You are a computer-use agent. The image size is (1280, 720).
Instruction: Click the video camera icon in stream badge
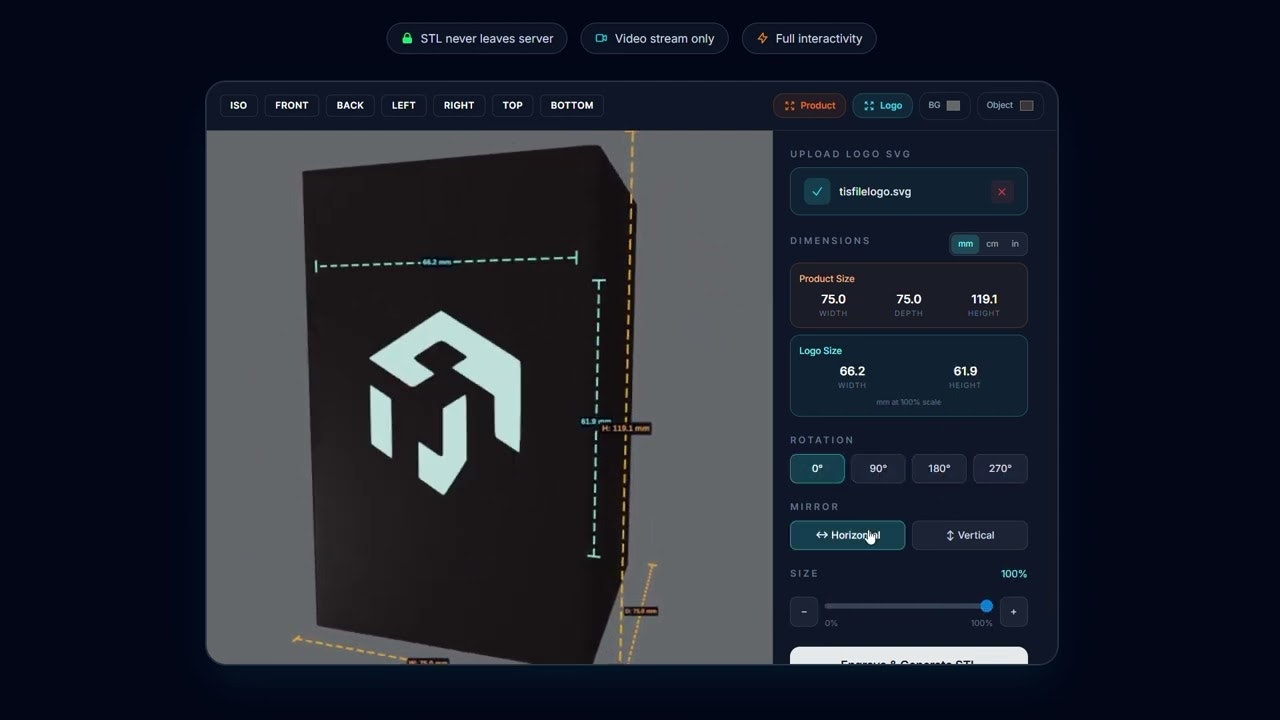click(x=601, y=38)
